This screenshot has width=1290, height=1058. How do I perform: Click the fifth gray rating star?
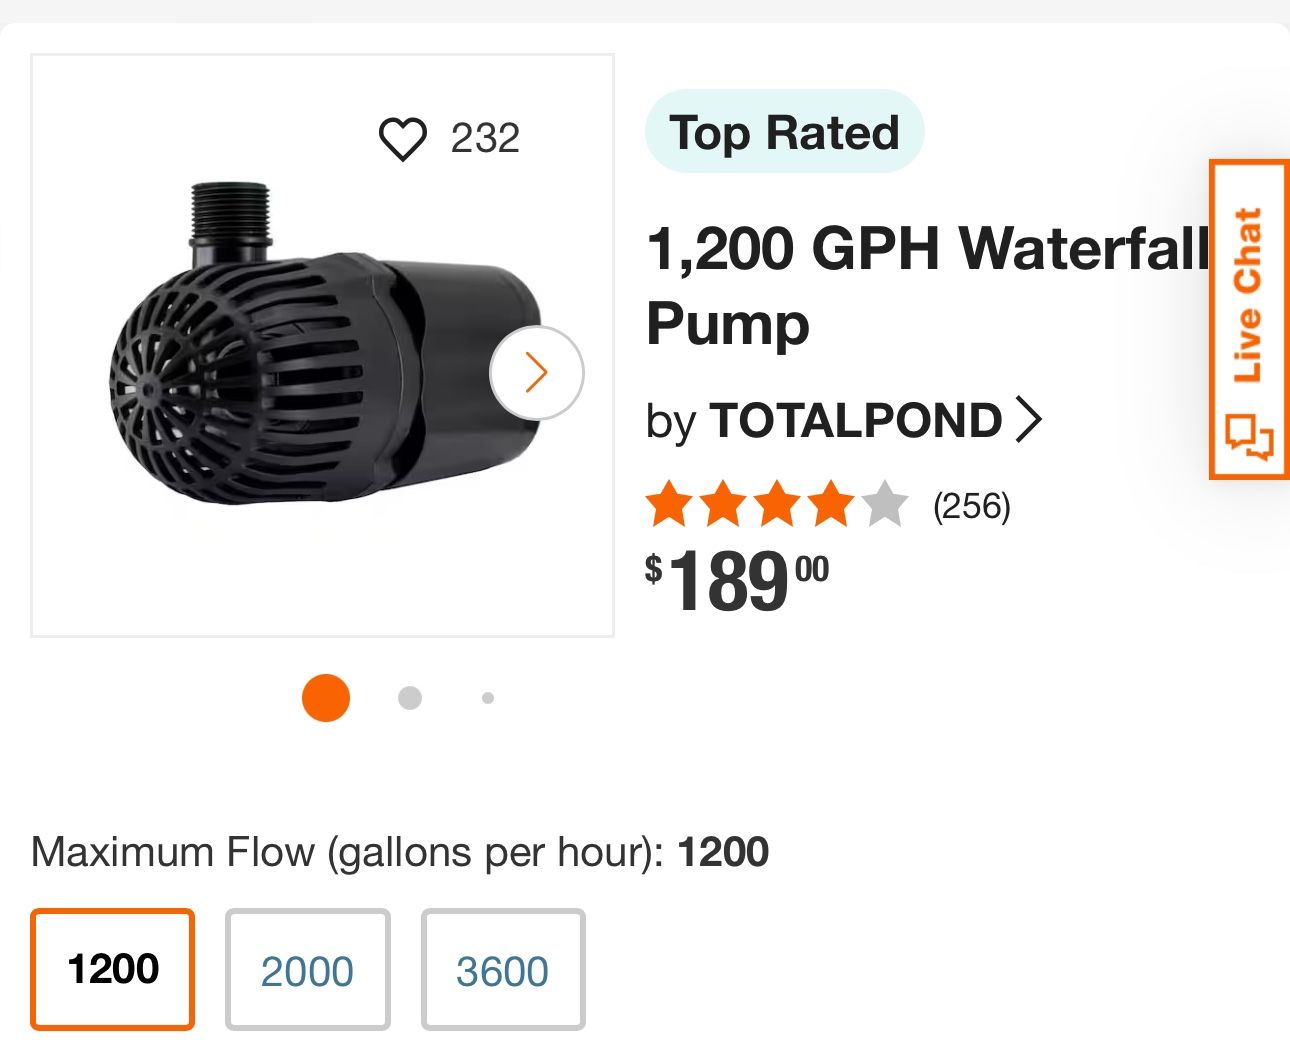point(884,503)
